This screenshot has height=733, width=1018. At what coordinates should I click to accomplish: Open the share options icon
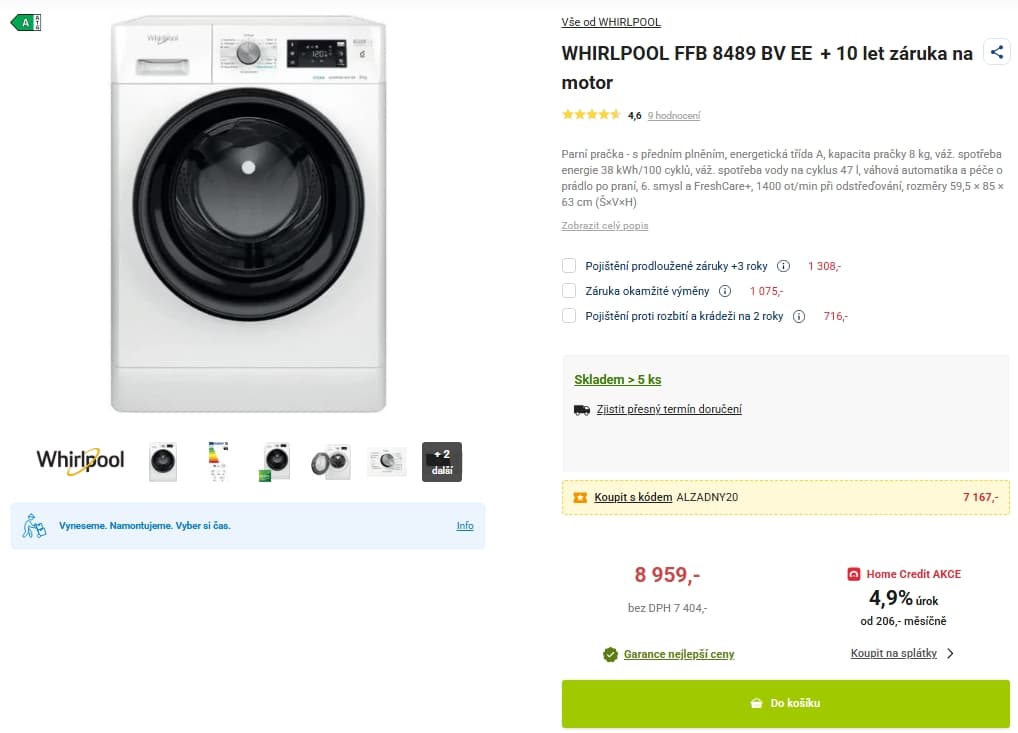click(996, 52)
